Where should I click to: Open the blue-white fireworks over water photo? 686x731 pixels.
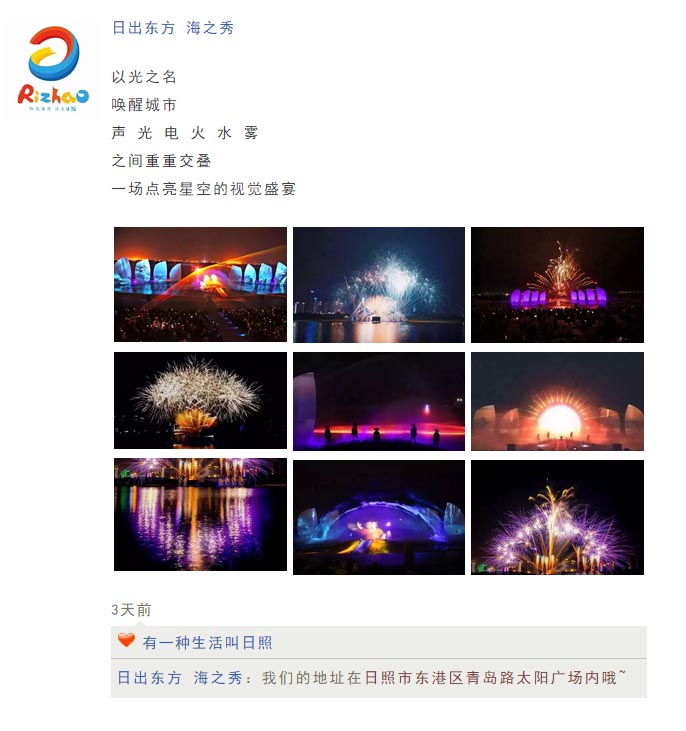click(x=379, y=284)
